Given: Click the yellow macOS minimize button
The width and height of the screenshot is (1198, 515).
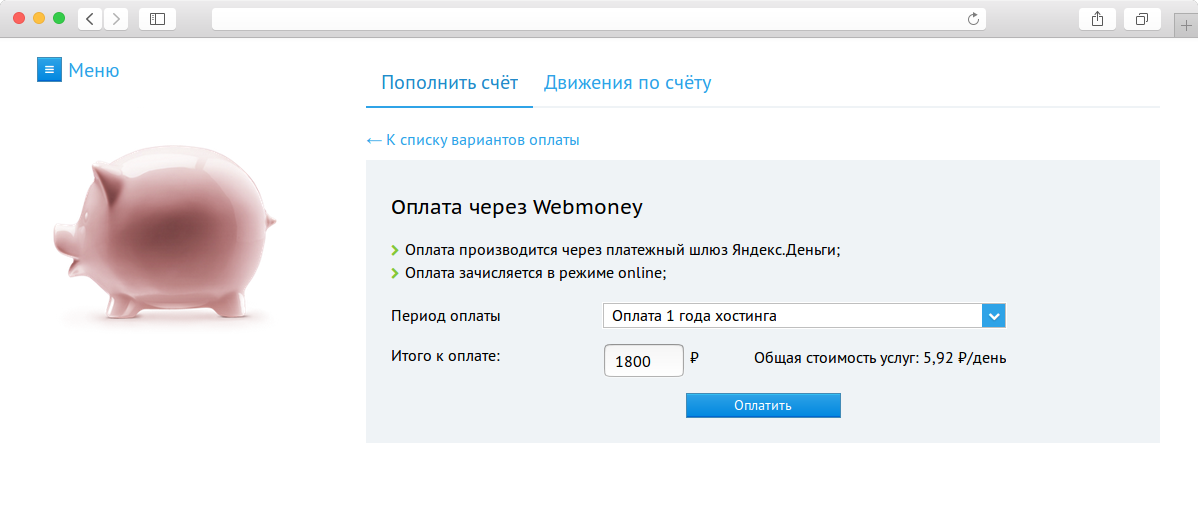Looking at the screenshot, I should [39, 18].
